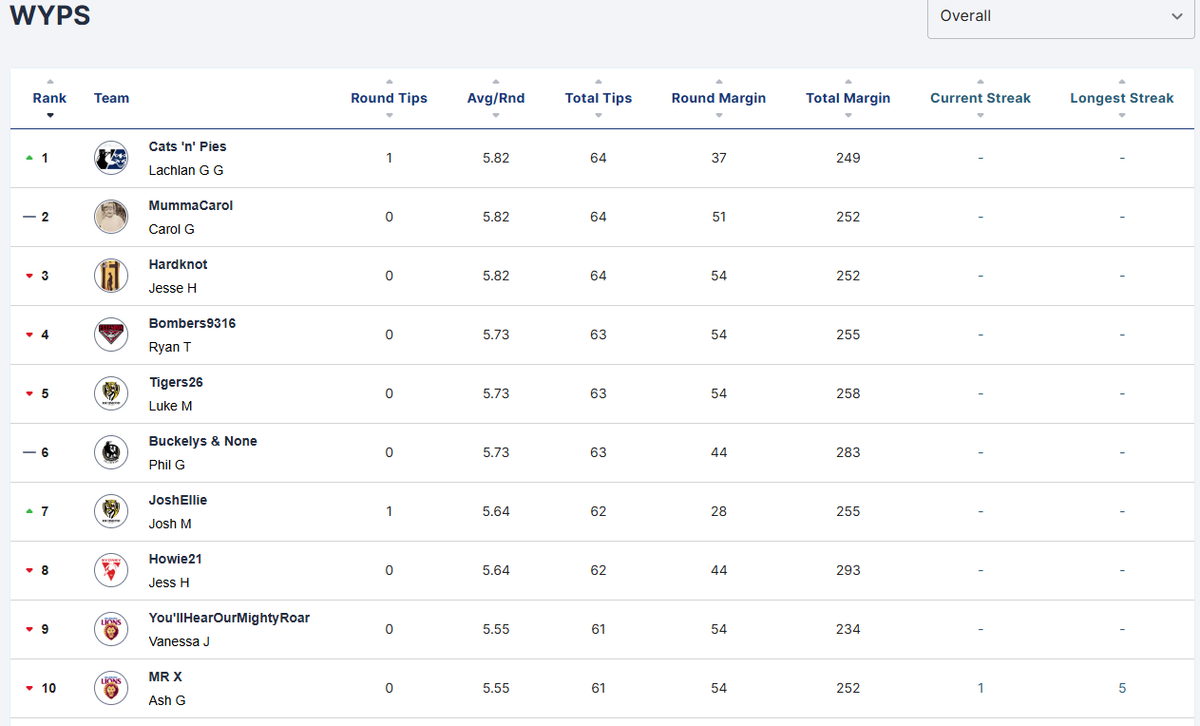Sort by Longest Streak header
This screenshot has width=1200, height=726.
coord(1122,98)
